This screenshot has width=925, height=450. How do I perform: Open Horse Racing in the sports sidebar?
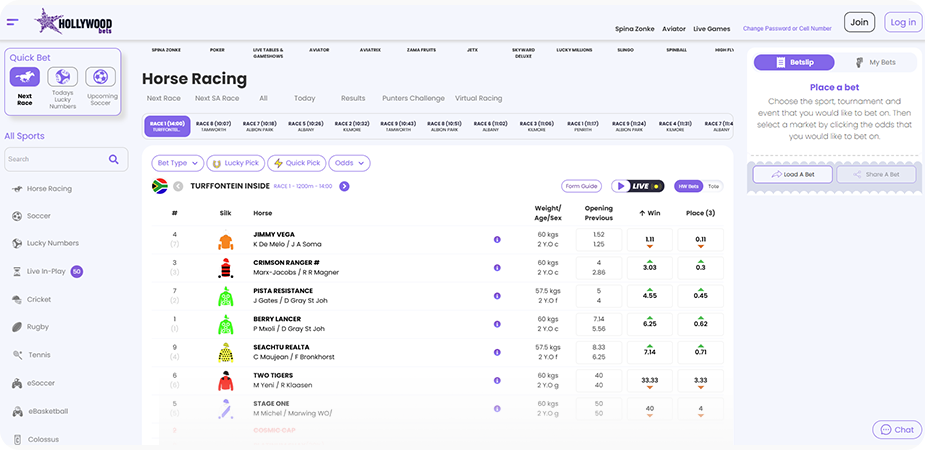click(x=42, y=189)
